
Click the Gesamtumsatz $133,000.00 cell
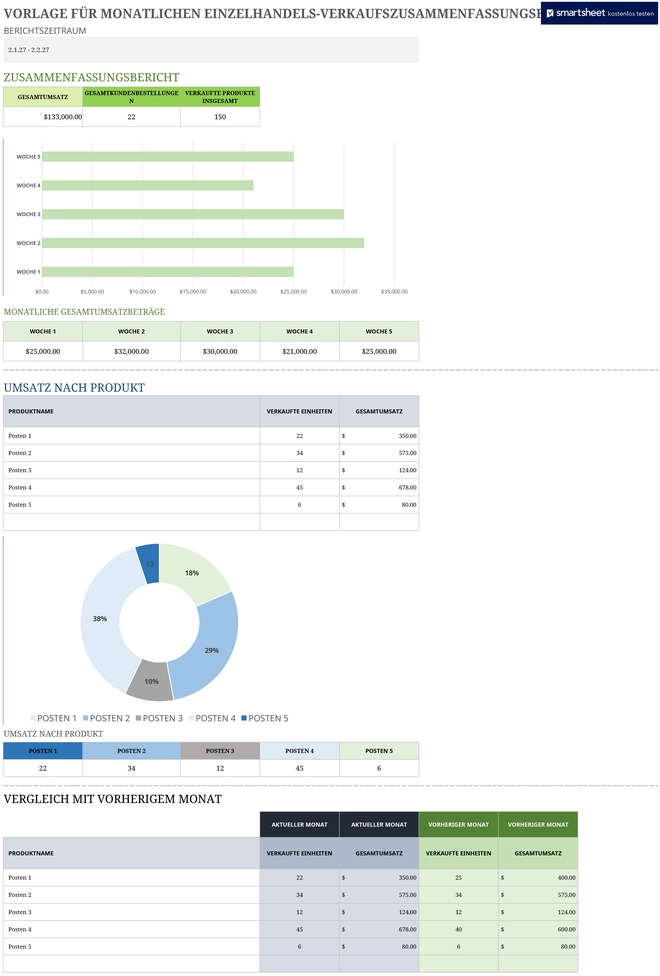click(x=43, y=117)
